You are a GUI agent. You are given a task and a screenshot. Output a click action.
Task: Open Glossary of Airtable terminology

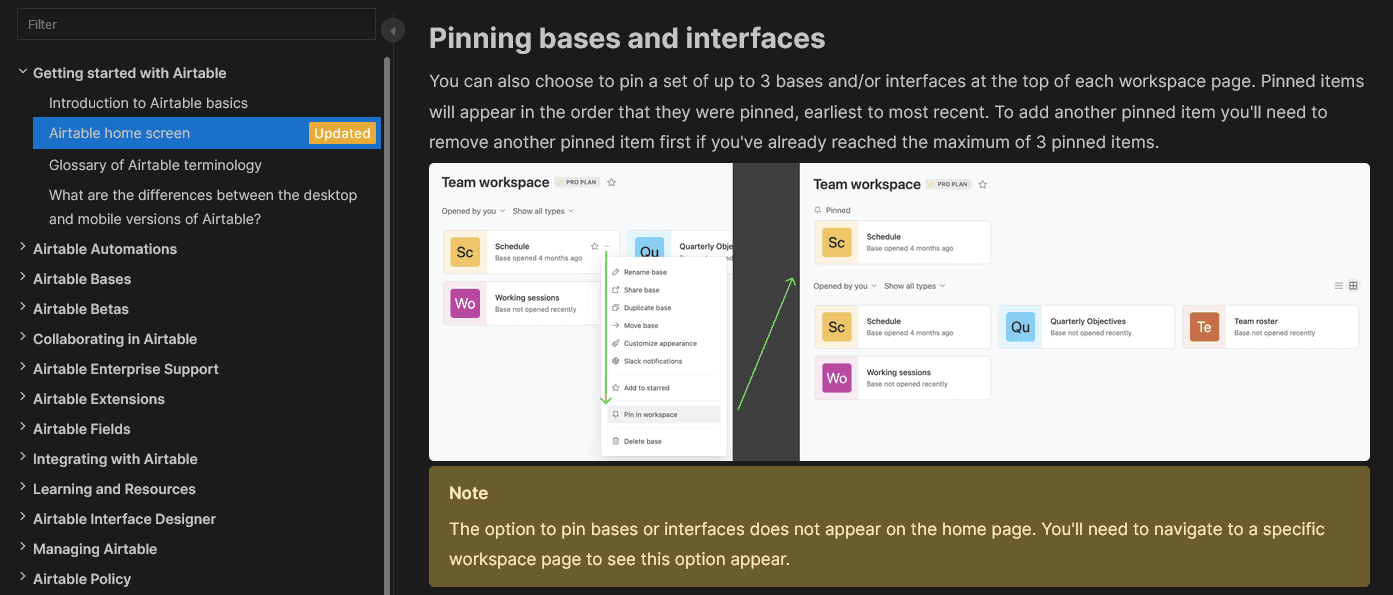click(x=155, y=165)
